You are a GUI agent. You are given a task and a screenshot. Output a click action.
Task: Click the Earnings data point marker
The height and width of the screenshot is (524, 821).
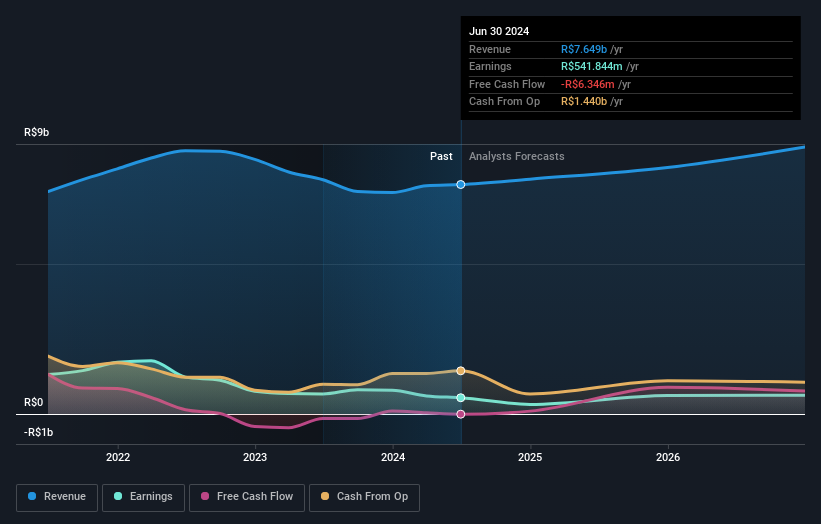click(x=461, y=398)
